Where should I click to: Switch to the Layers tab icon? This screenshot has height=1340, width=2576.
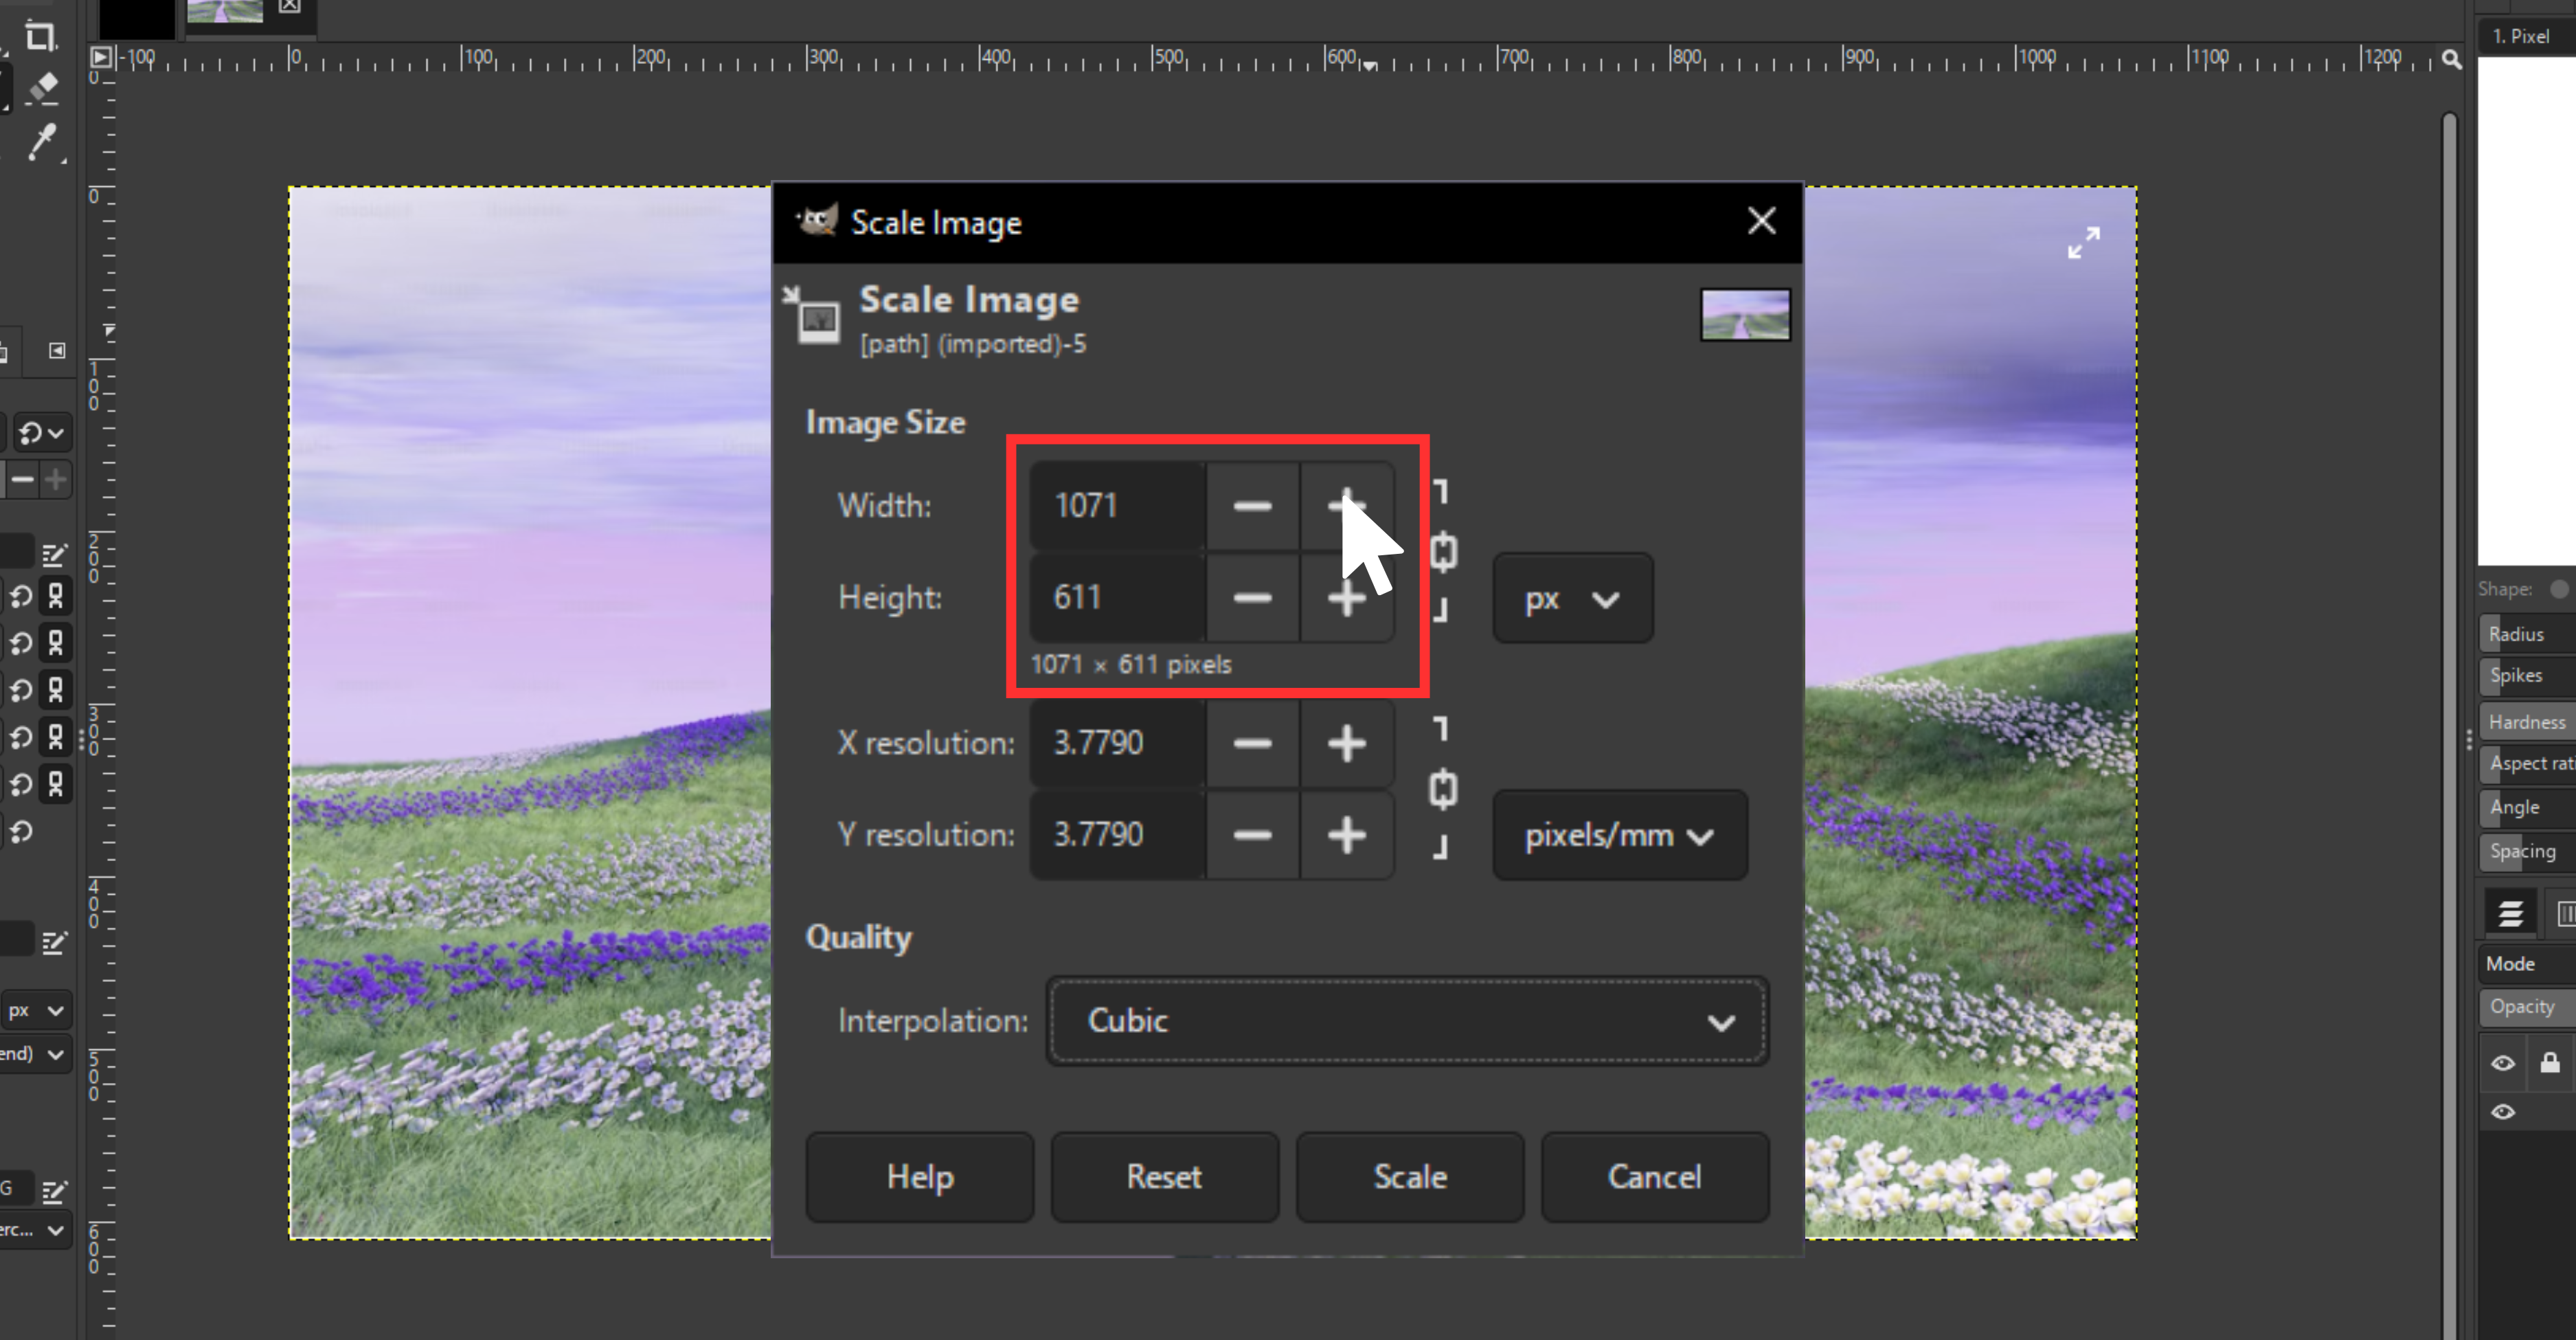[2511, 913]
